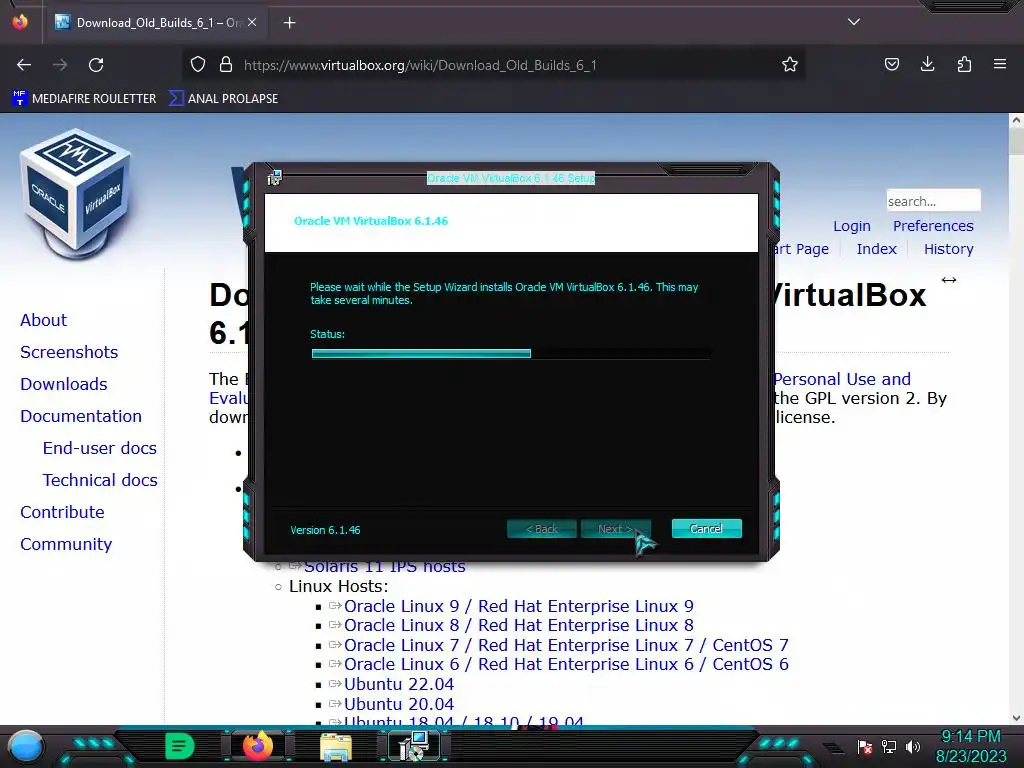Click the Personal Use and license link

(x=842, y=379)
